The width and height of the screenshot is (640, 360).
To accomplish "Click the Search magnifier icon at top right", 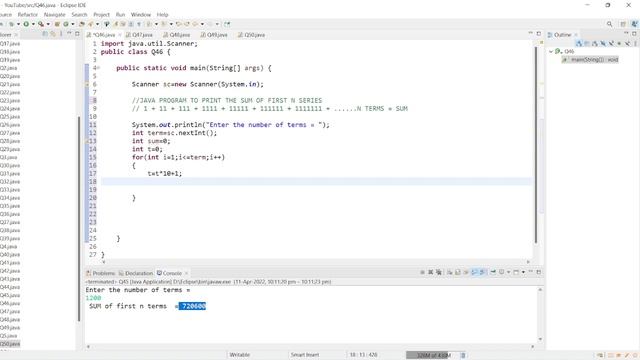I will pos(609,24).
